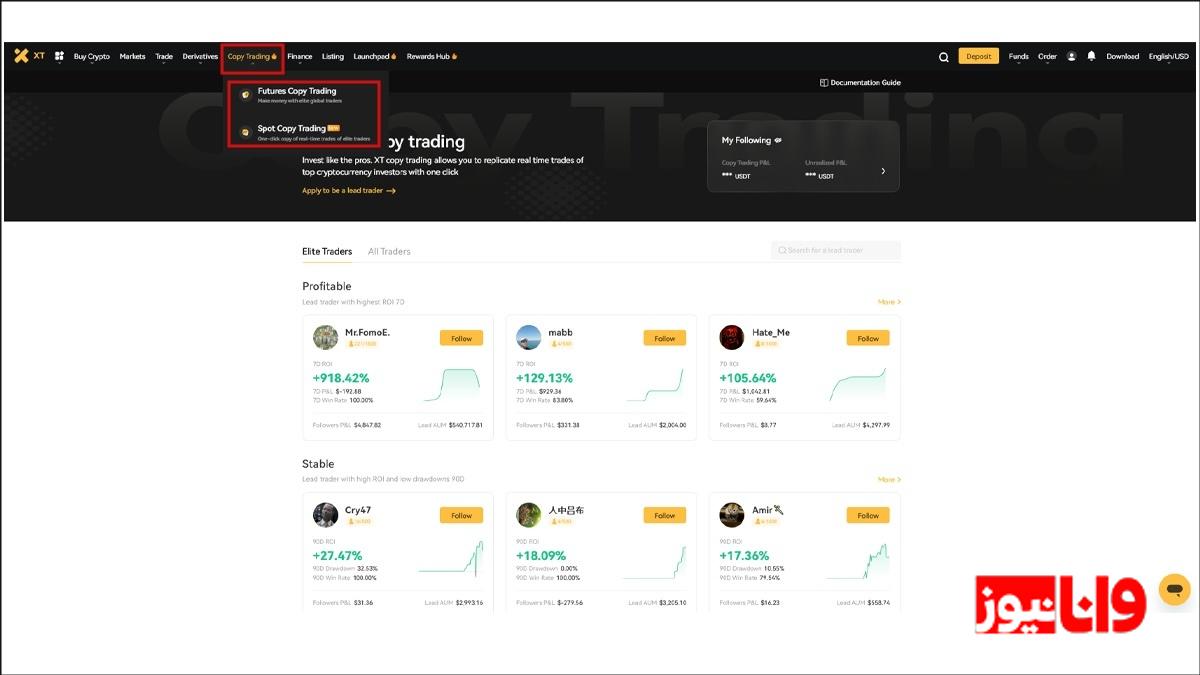Click the Spot Copy Trading icon
Viewport: 1200px width, 675px height.
[246, 132]
